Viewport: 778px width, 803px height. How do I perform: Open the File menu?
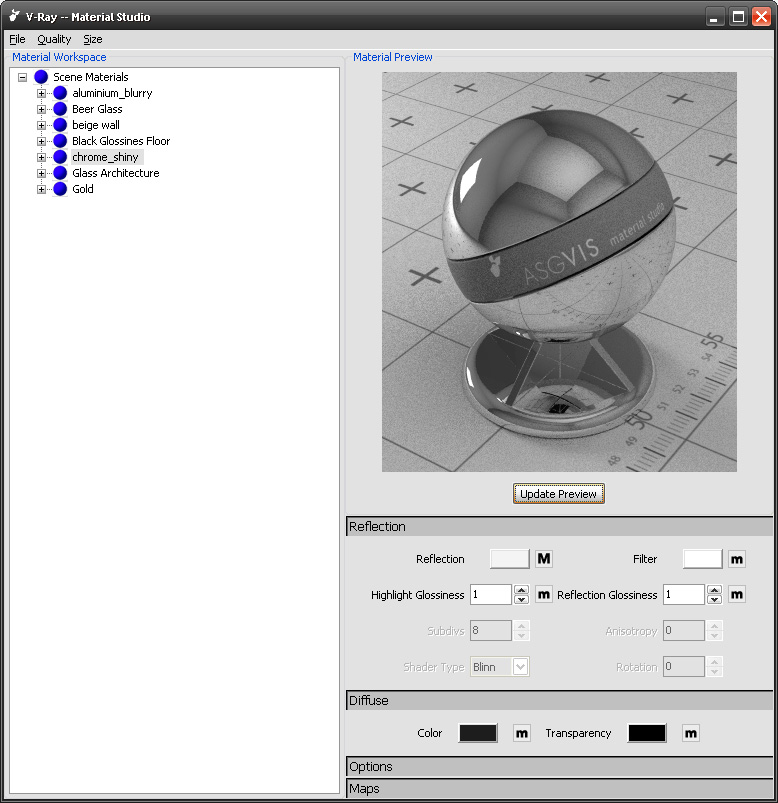[17, 39]
